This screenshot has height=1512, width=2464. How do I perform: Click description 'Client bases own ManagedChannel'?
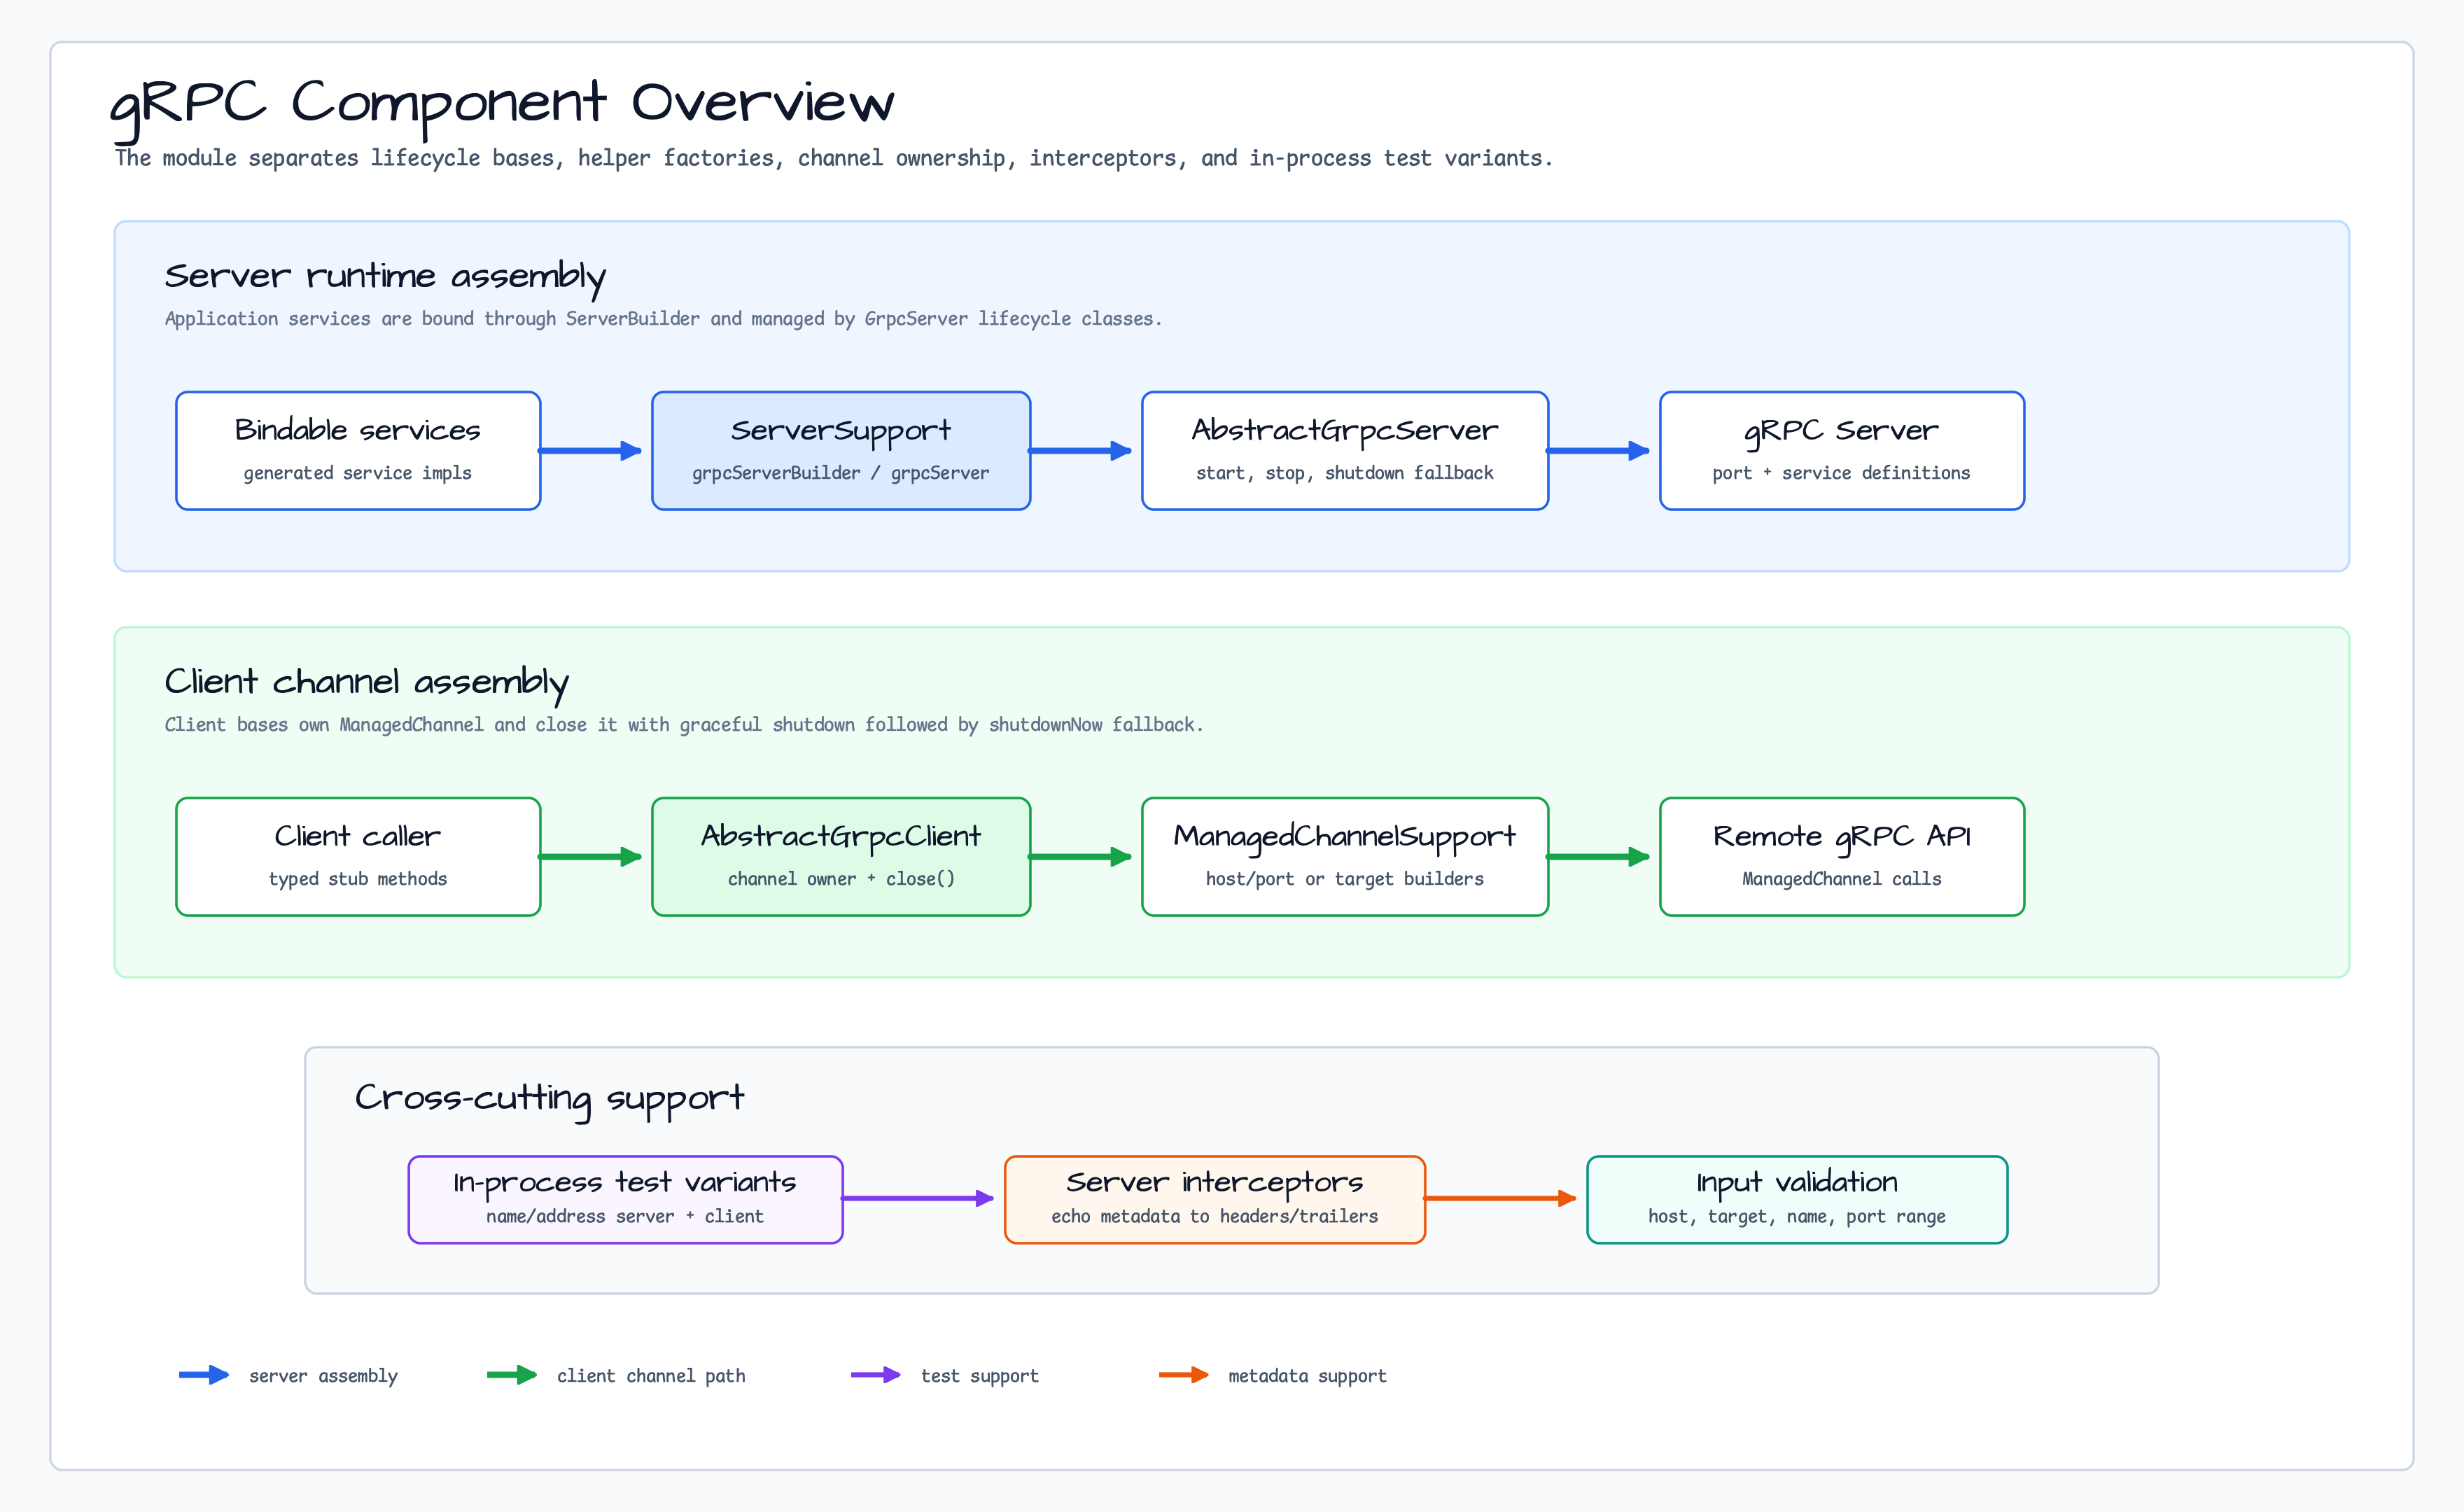pos(684,725)
